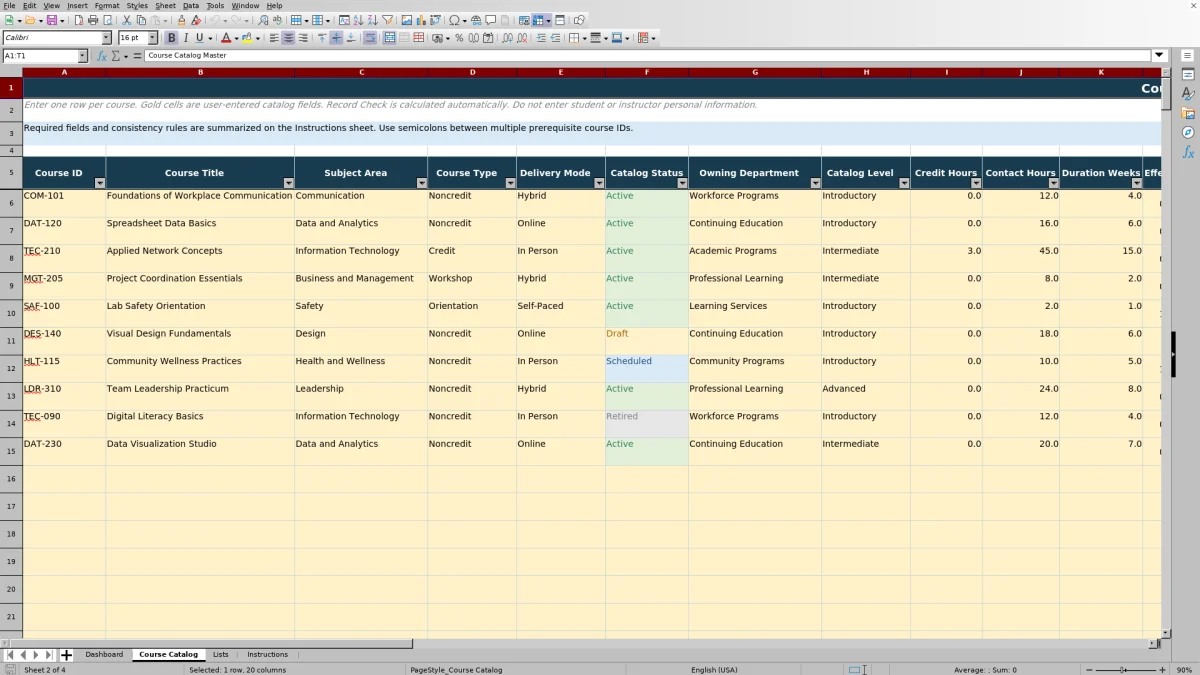Open the sidebar Navigator compass icon
The height and width of the screenshot is (675, 1200).
click(1188, 132)
